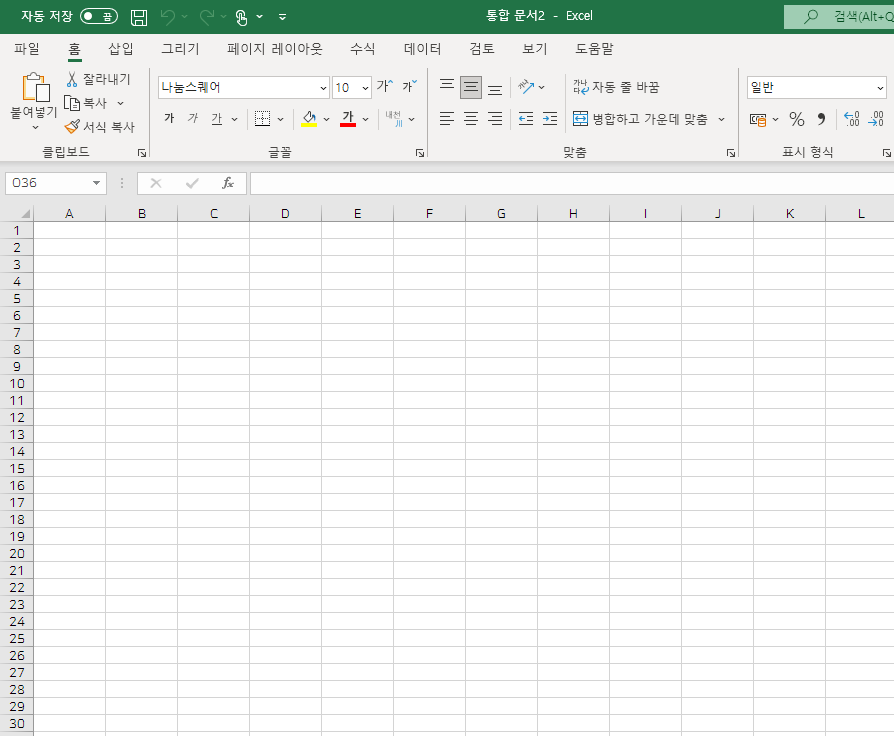Switch to the Page Layout (페이지 레이아웃) tab
Viewport: 894px width, 736px height.
coord(274,49)
